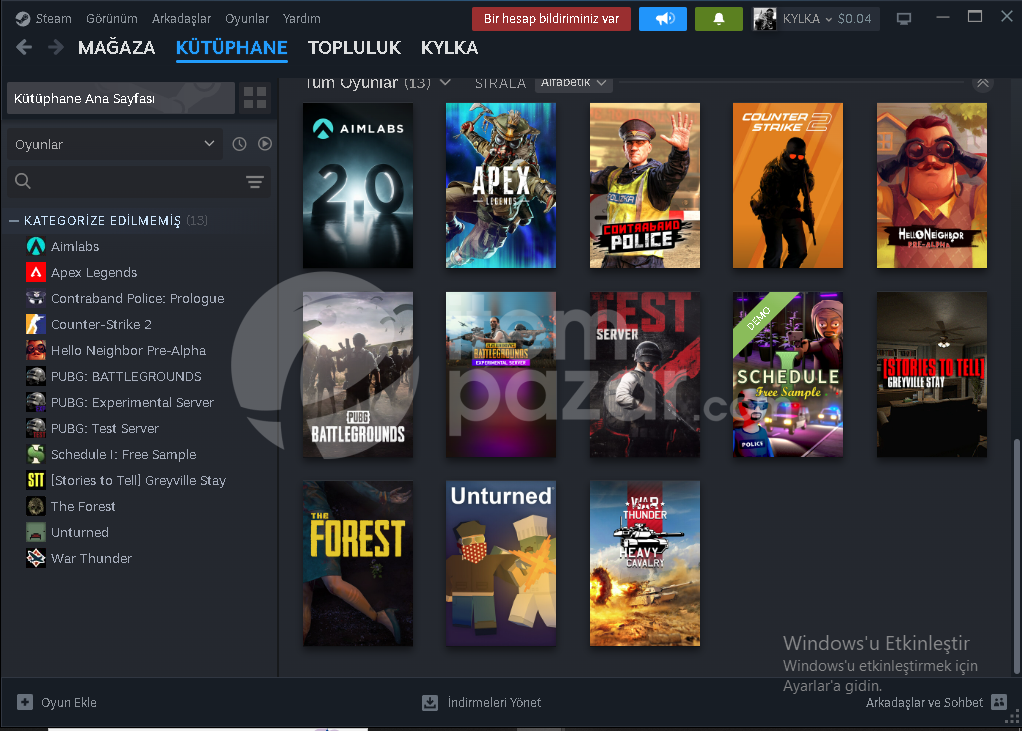Select The Forest in the list
This screenshot has height=731, width=1022.
point(83,506)
